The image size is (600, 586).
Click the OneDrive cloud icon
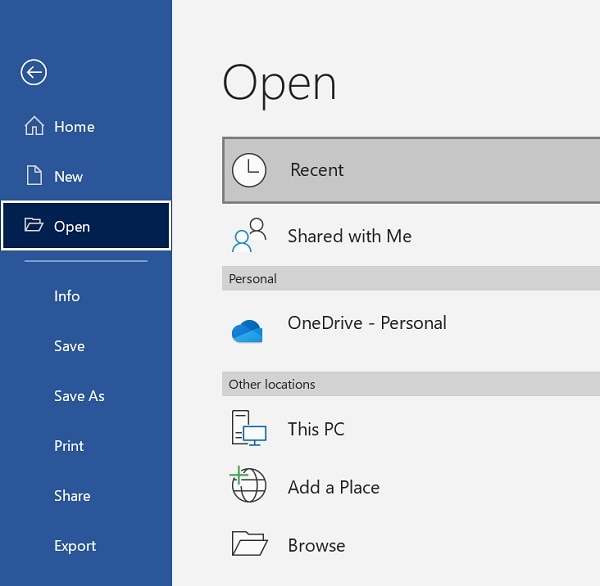pyautogui.click(x=247, y=331)
